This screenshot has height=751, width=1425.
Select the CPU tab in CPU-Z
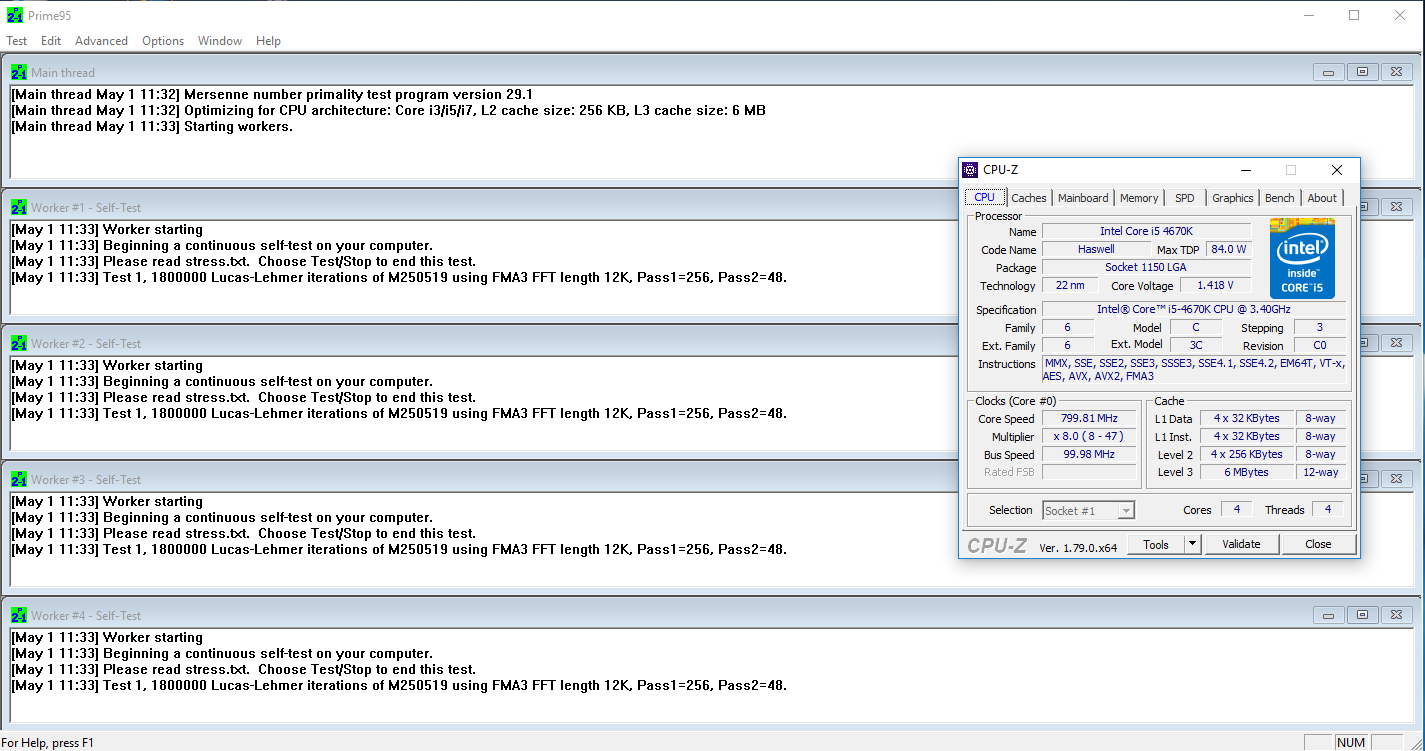pyautogui.click(x=984, y=198)
